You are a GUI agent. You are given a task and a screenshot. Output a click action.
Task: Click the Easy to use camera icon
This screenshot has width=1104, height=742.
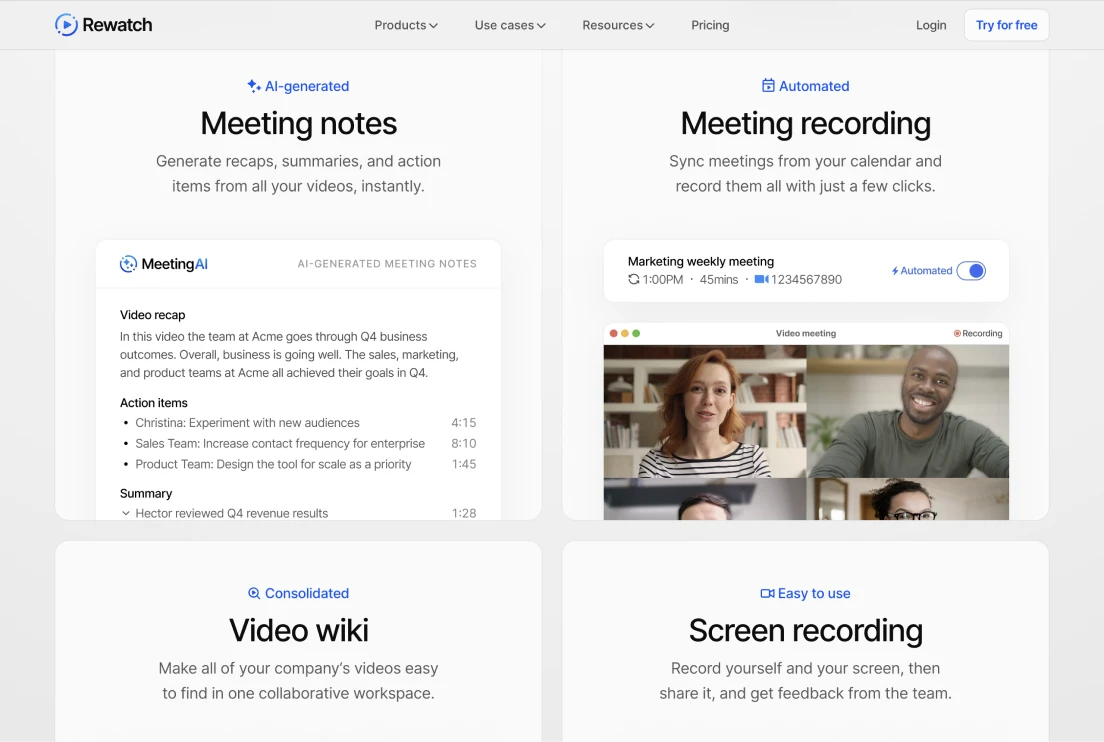click(767, 593)
